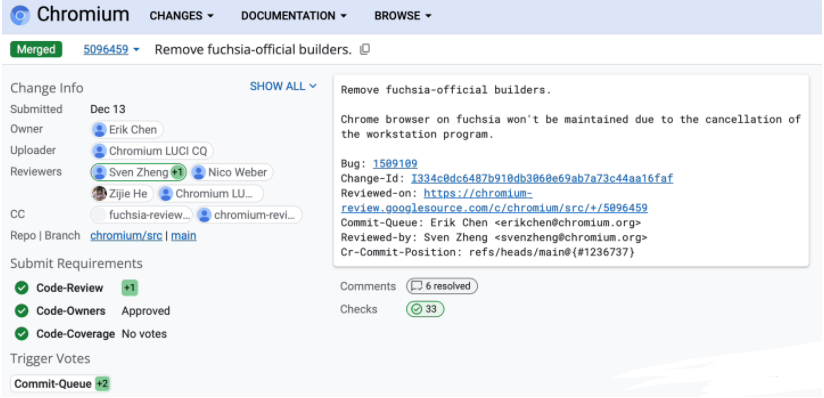824x398 pixels.
Task: Click the comment bubble icon in 6 resolved
Action: 417,287
